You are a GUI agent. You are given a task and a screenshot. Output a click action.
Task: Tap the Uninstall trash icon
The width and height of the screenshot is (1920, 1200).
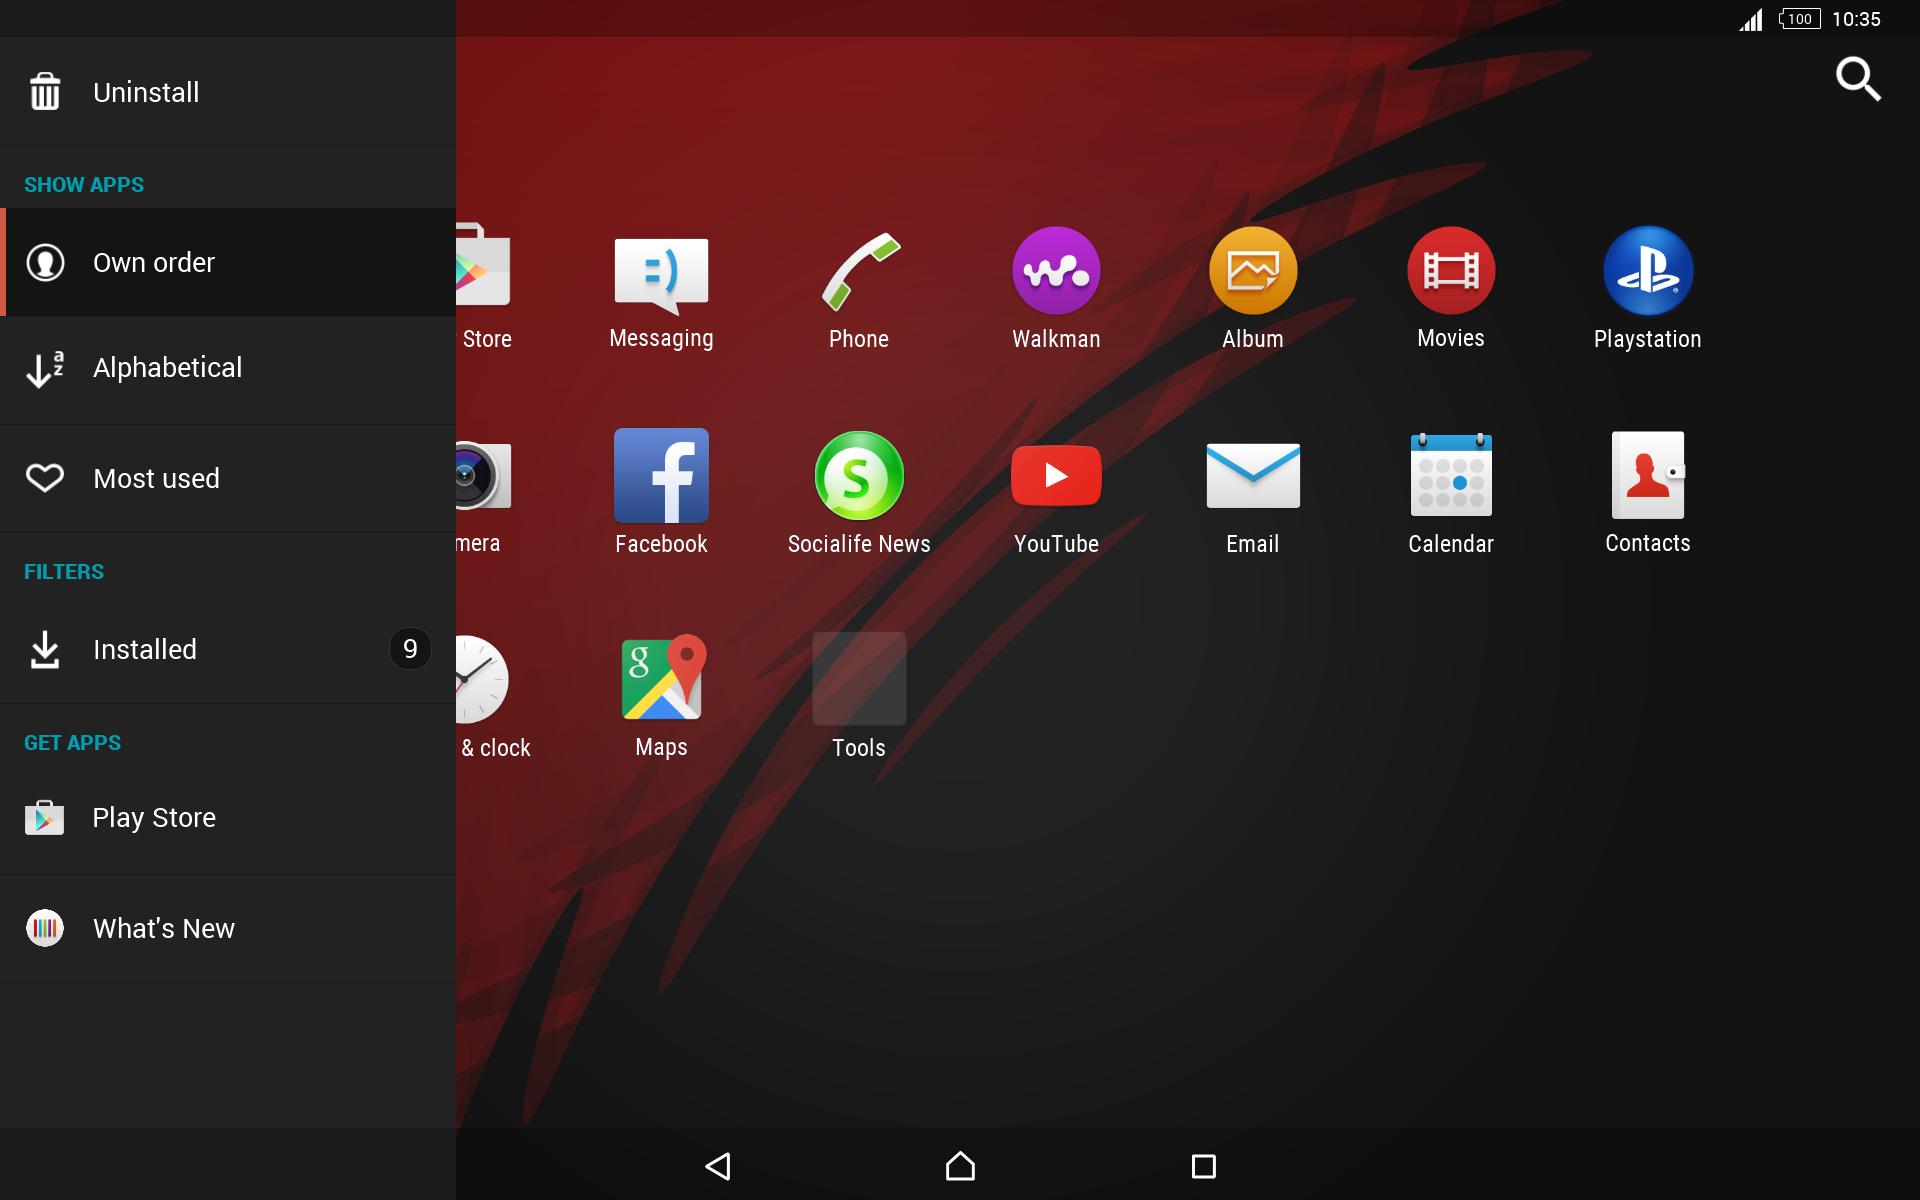point(45,92)
